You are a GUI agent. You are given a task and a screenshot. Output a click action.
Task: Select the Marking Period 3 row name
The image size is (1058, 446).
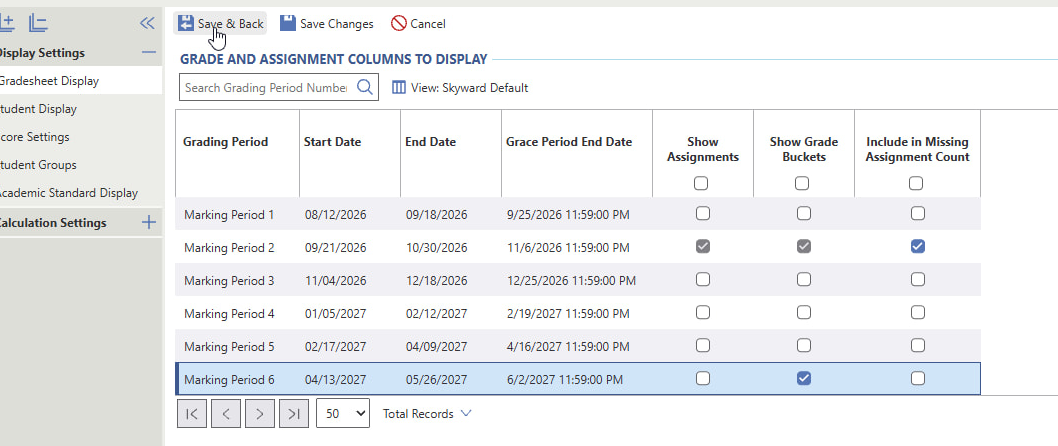tap(229, 281)
